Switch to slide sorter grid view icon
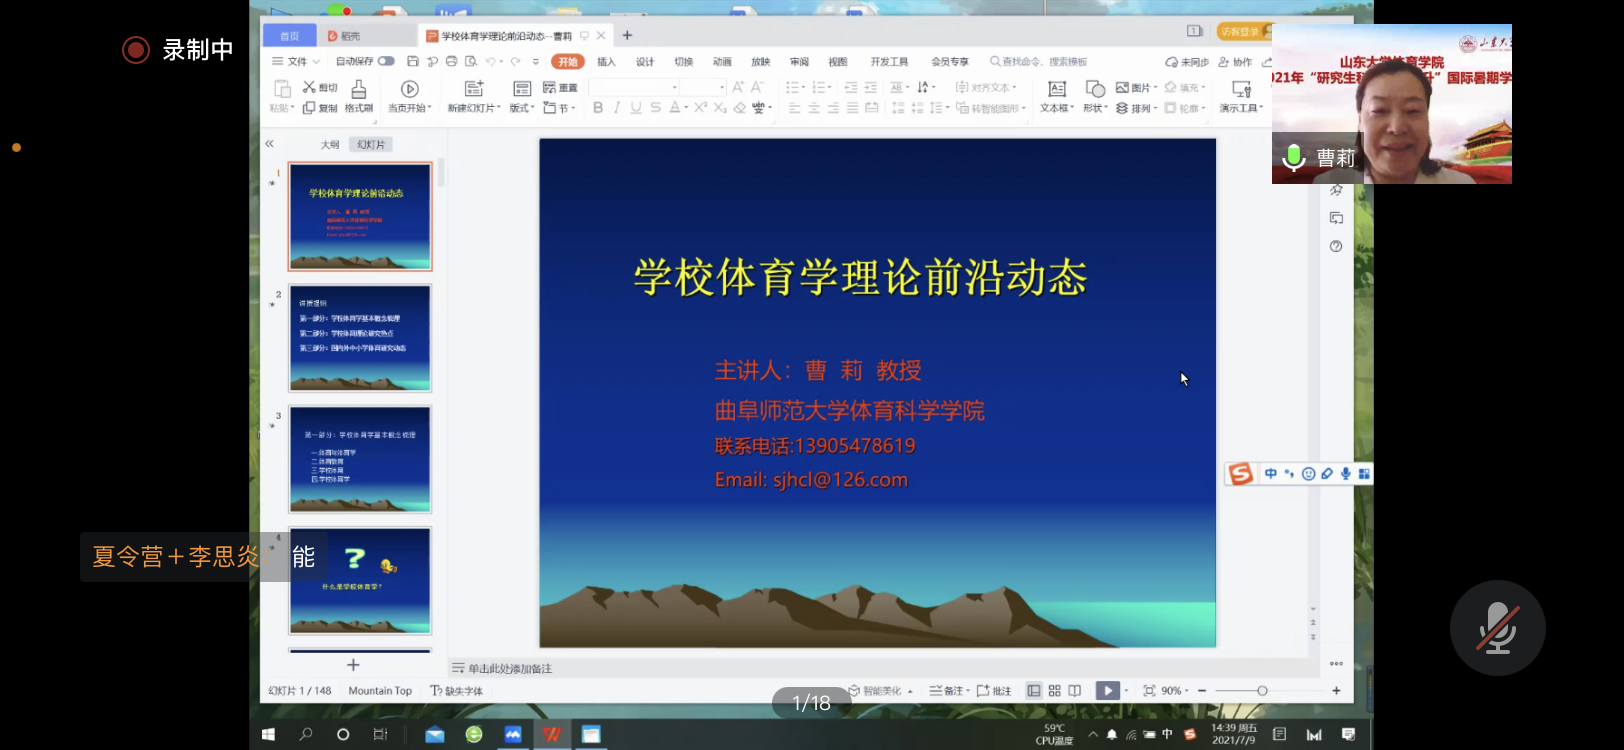 tap(1054, 691)
